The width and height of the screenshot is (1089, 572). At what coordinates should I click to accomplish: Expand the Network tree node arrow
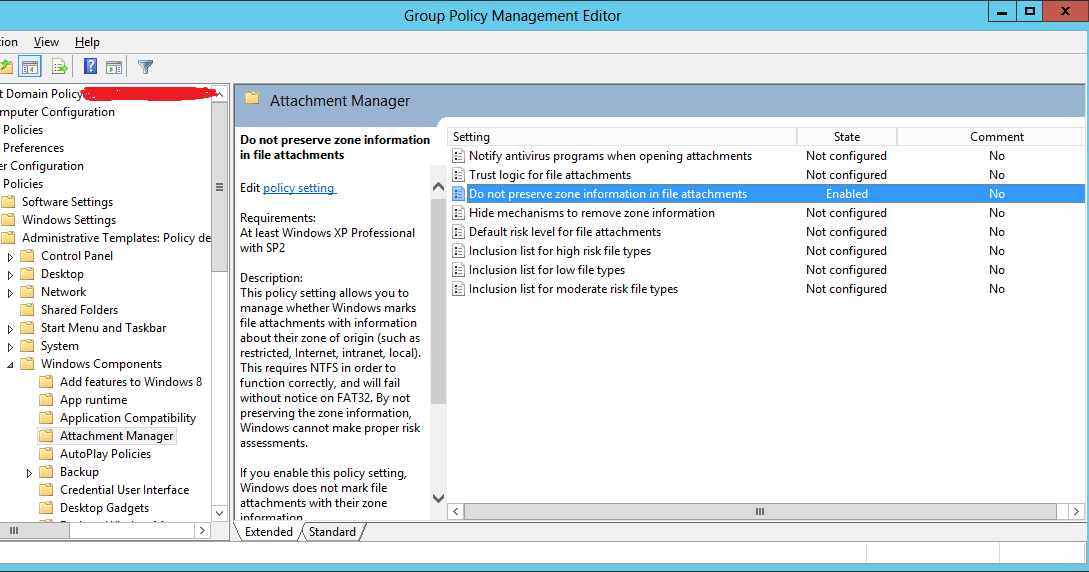10,293
